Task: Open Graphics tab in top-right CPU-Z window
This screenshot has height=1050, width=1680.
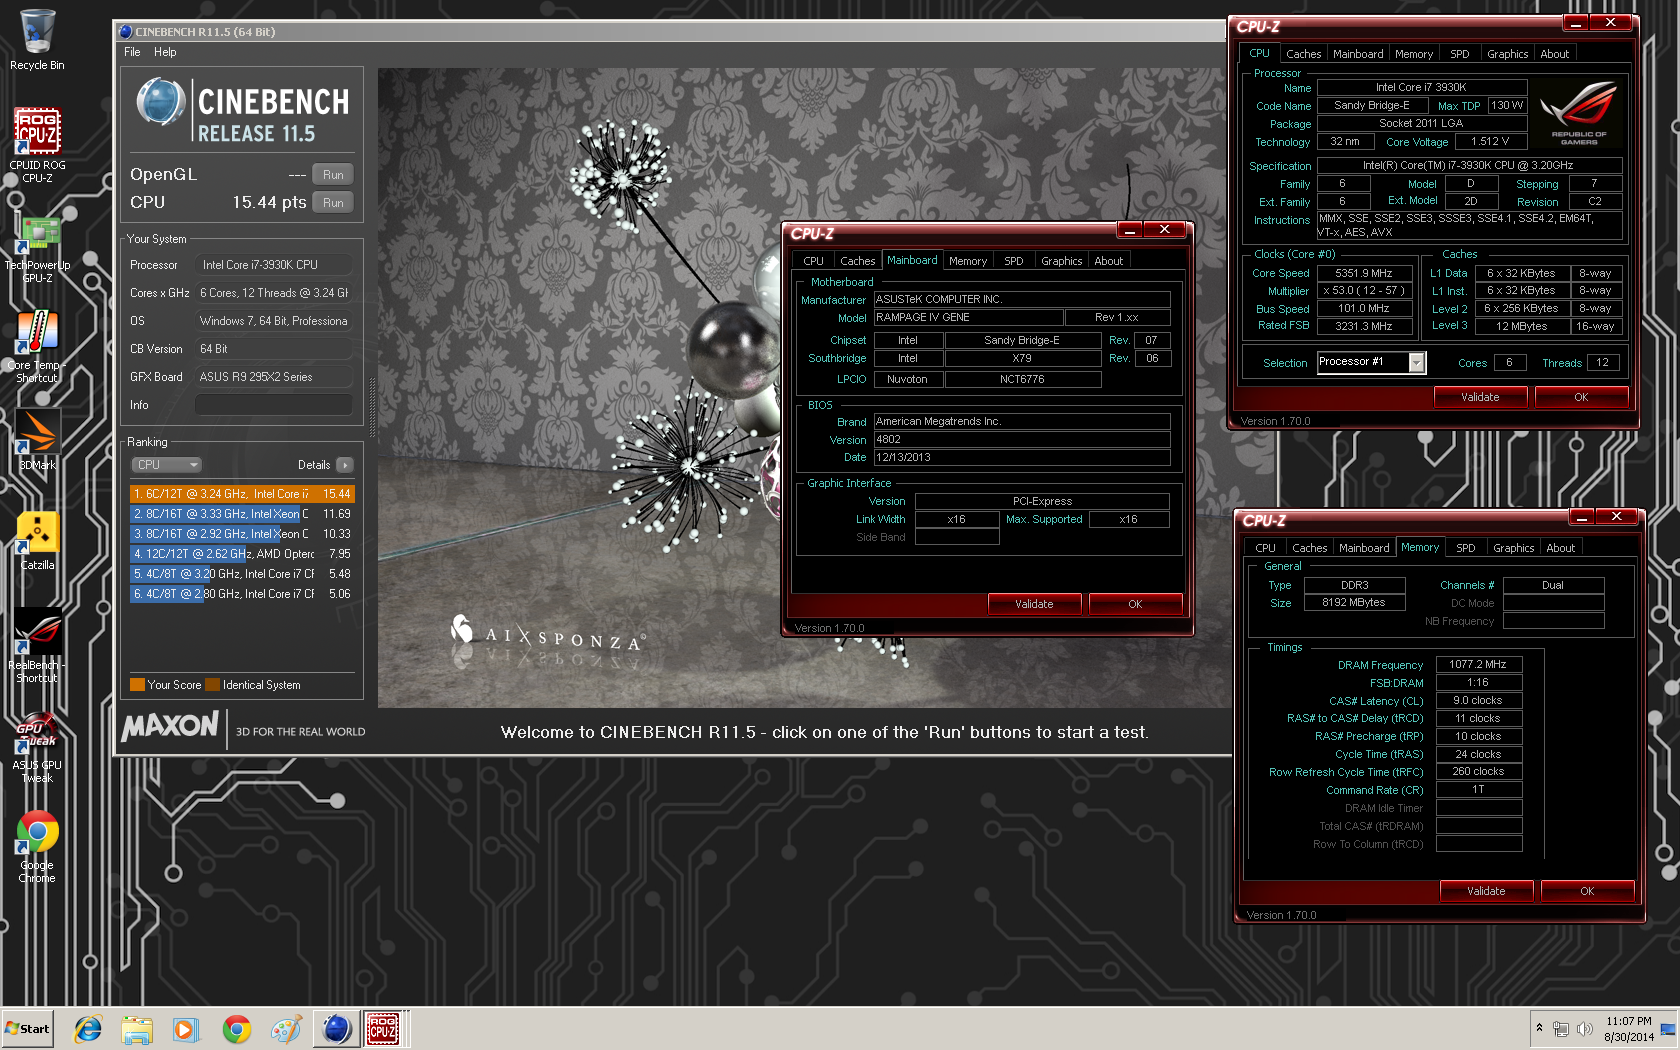Action: point(1508,54)
